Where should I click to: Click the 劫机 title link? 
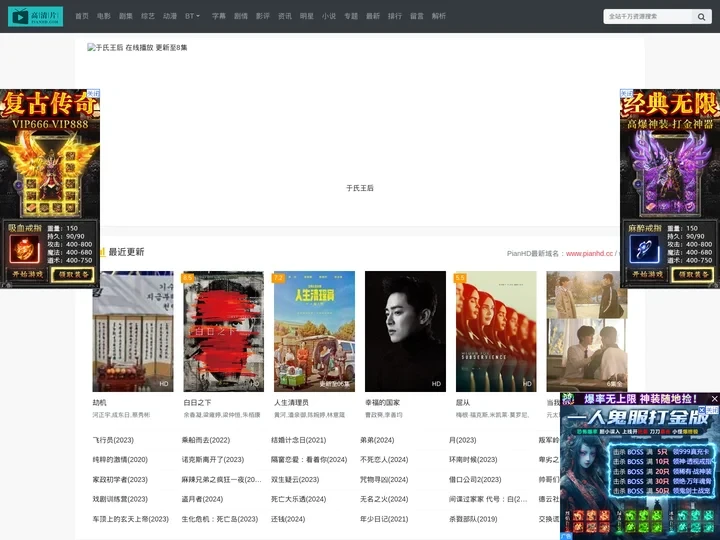coord(100,403)
